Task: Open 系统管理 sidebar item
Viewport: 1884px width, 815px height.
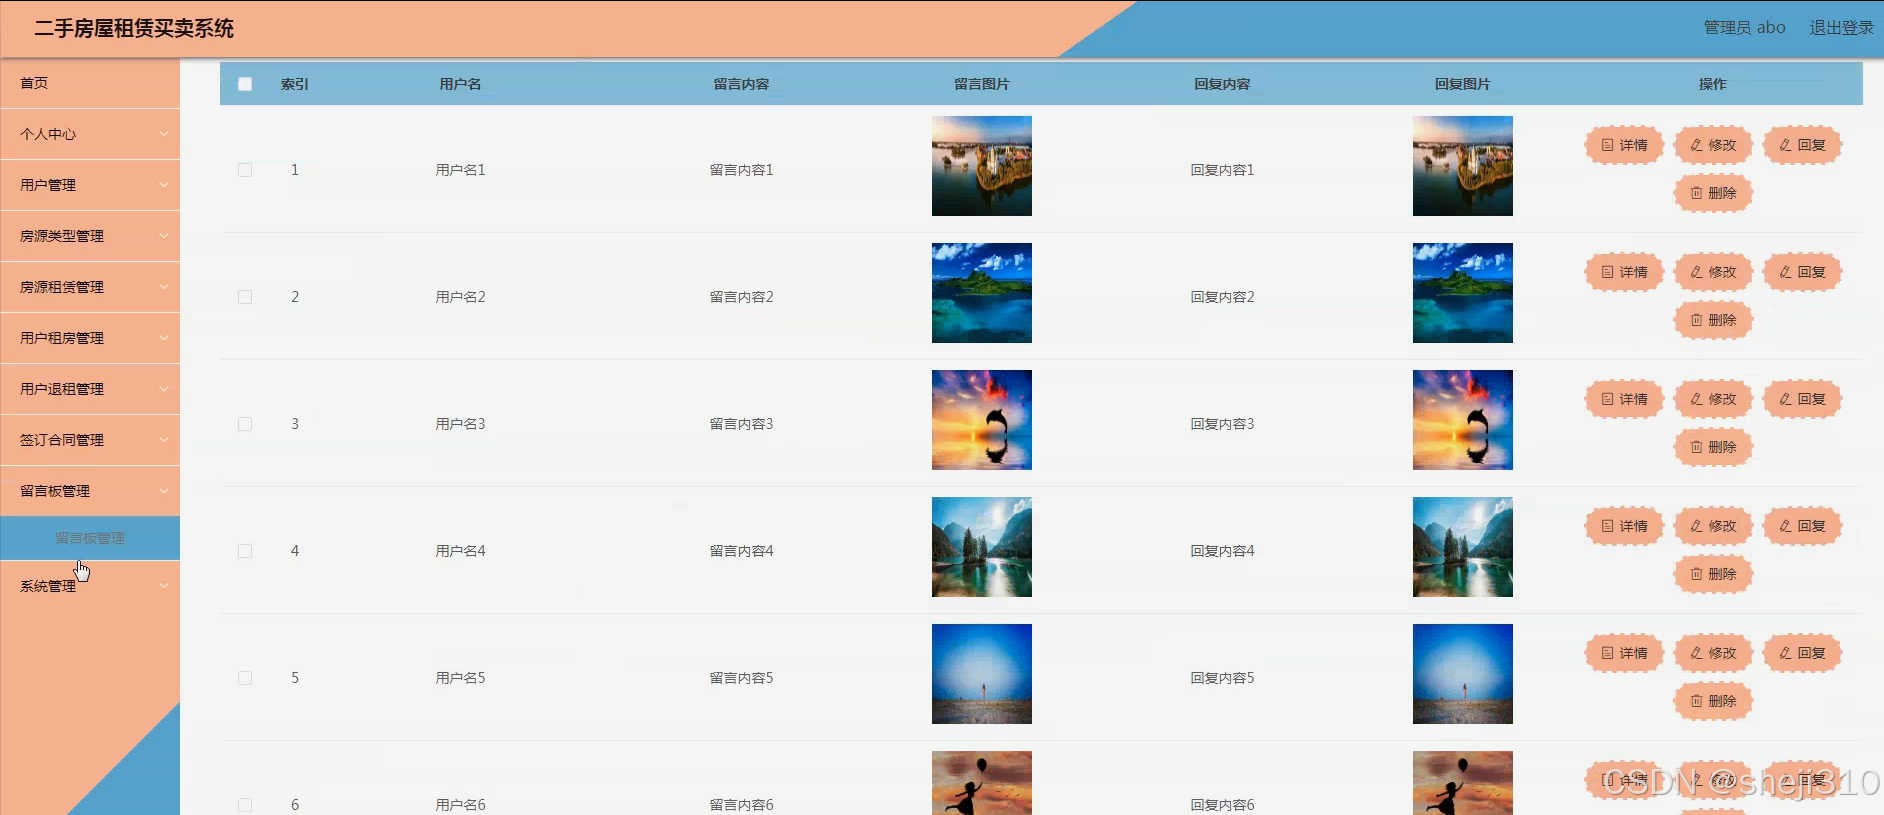Action: (x=90, y=586)
